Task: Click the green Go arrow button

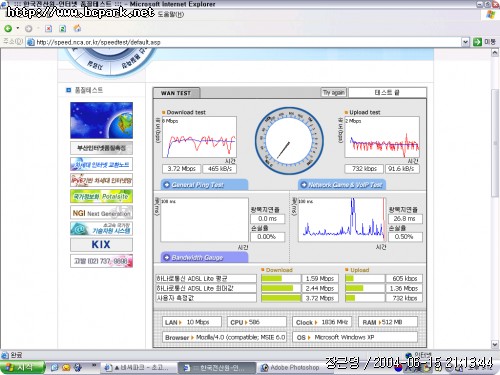Action: (x=477, y=42)
